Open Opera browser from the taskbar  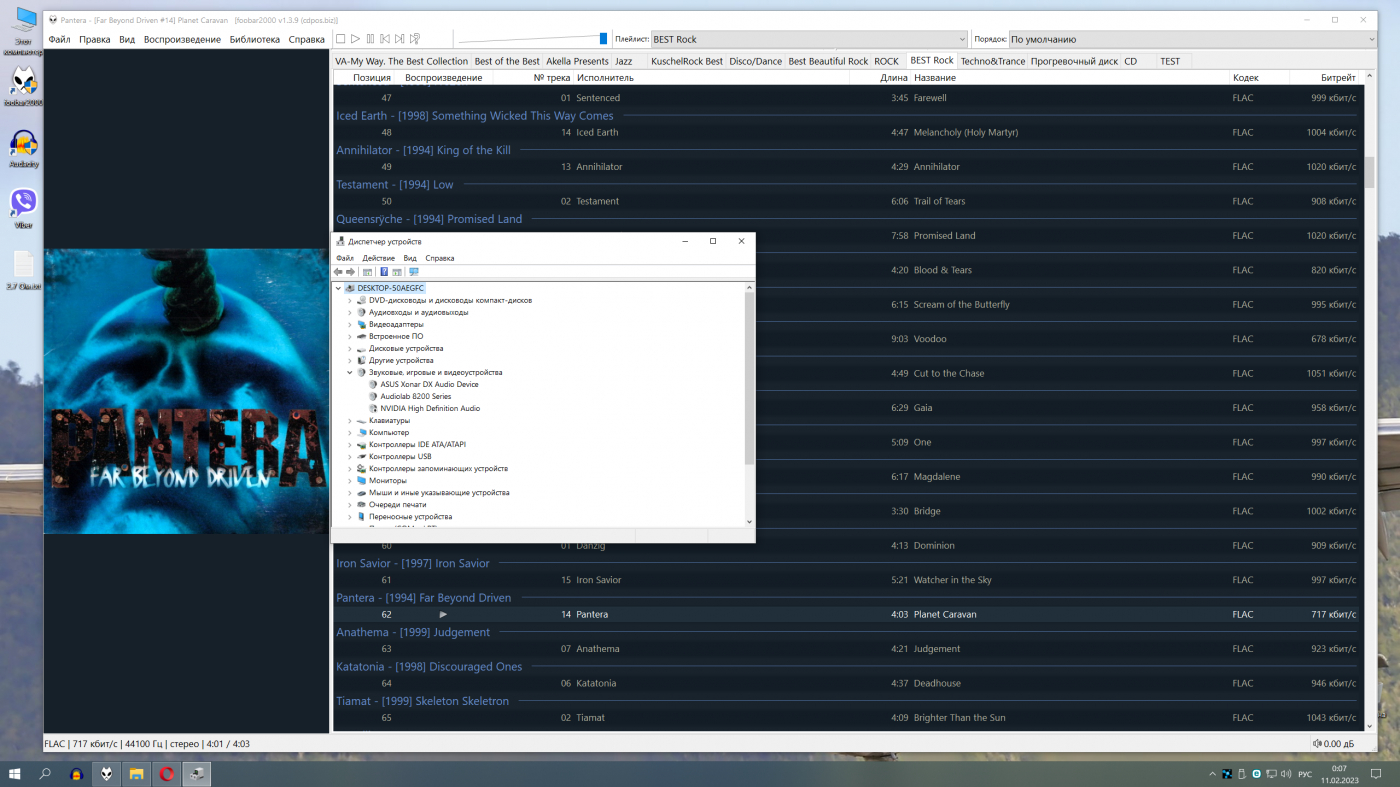[166, 774]
